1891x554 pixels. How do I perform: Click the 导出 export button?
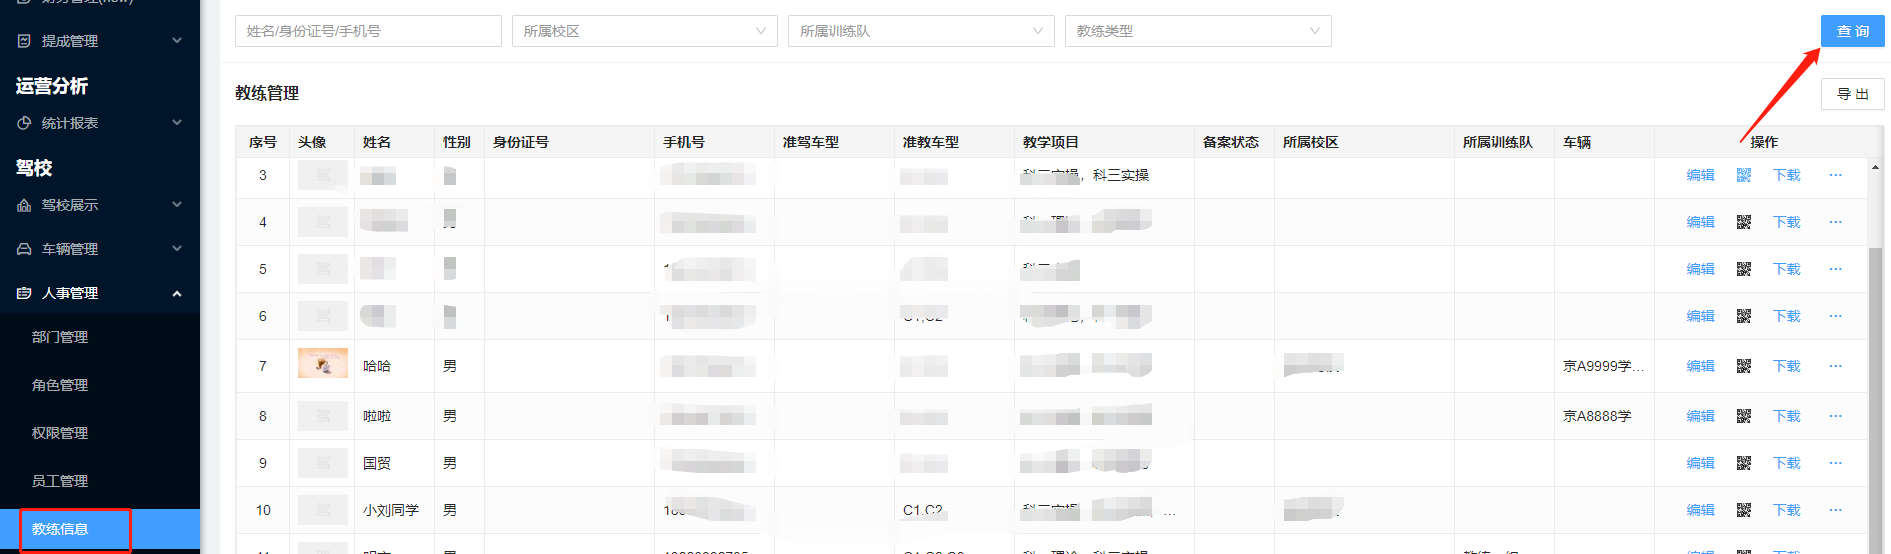[1852, 94]
